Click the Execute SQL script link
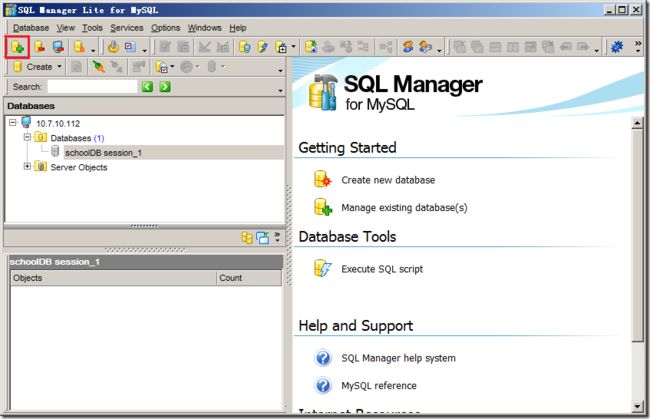 coord(382,269)
